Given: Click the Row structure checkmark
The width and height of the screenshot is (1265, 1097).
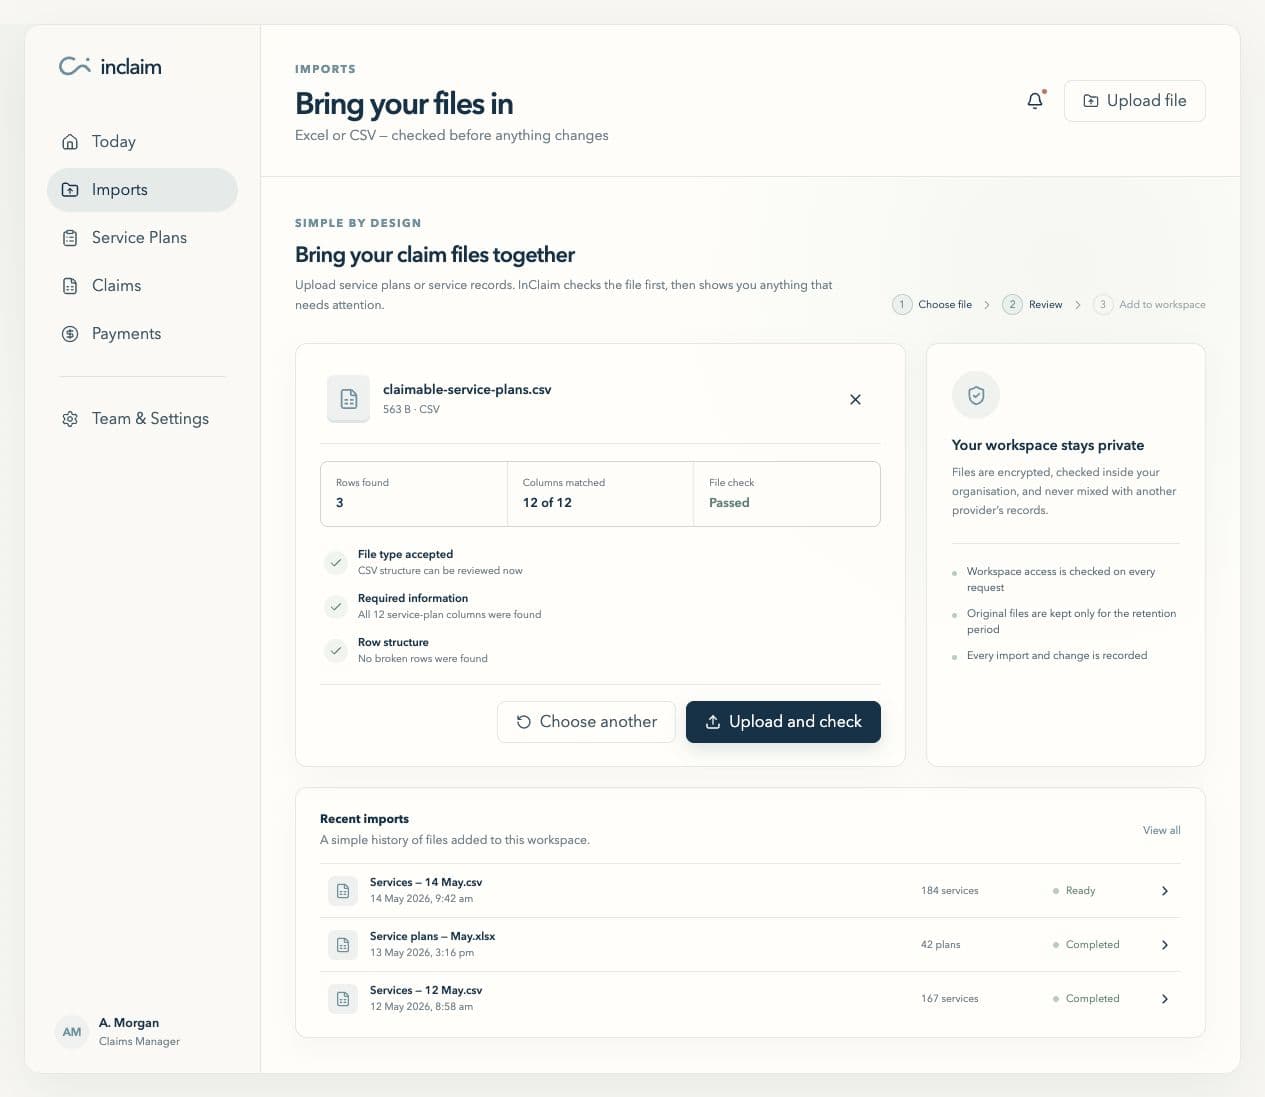Looking at the screenshot, I should point(336,650).
